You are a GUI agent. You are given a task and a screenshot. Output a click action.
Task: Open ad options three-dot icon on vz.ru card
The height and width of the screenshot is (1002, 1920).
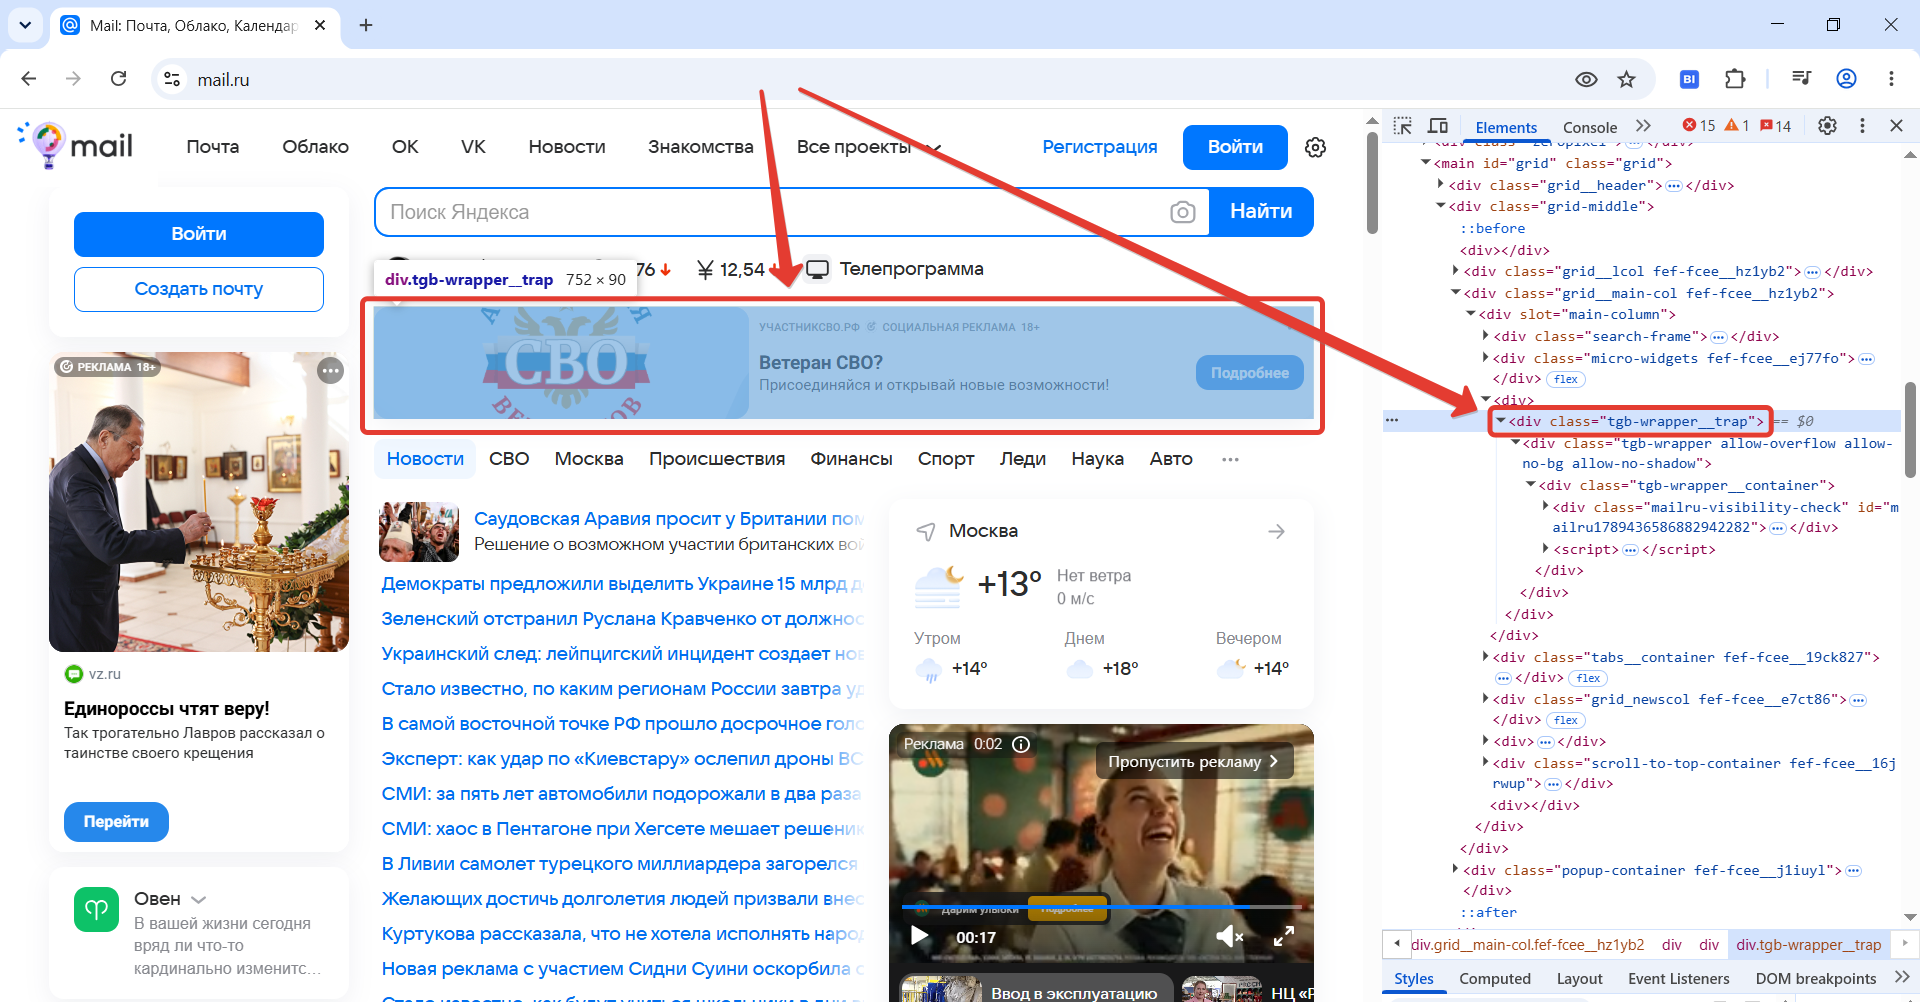(330, 371)
